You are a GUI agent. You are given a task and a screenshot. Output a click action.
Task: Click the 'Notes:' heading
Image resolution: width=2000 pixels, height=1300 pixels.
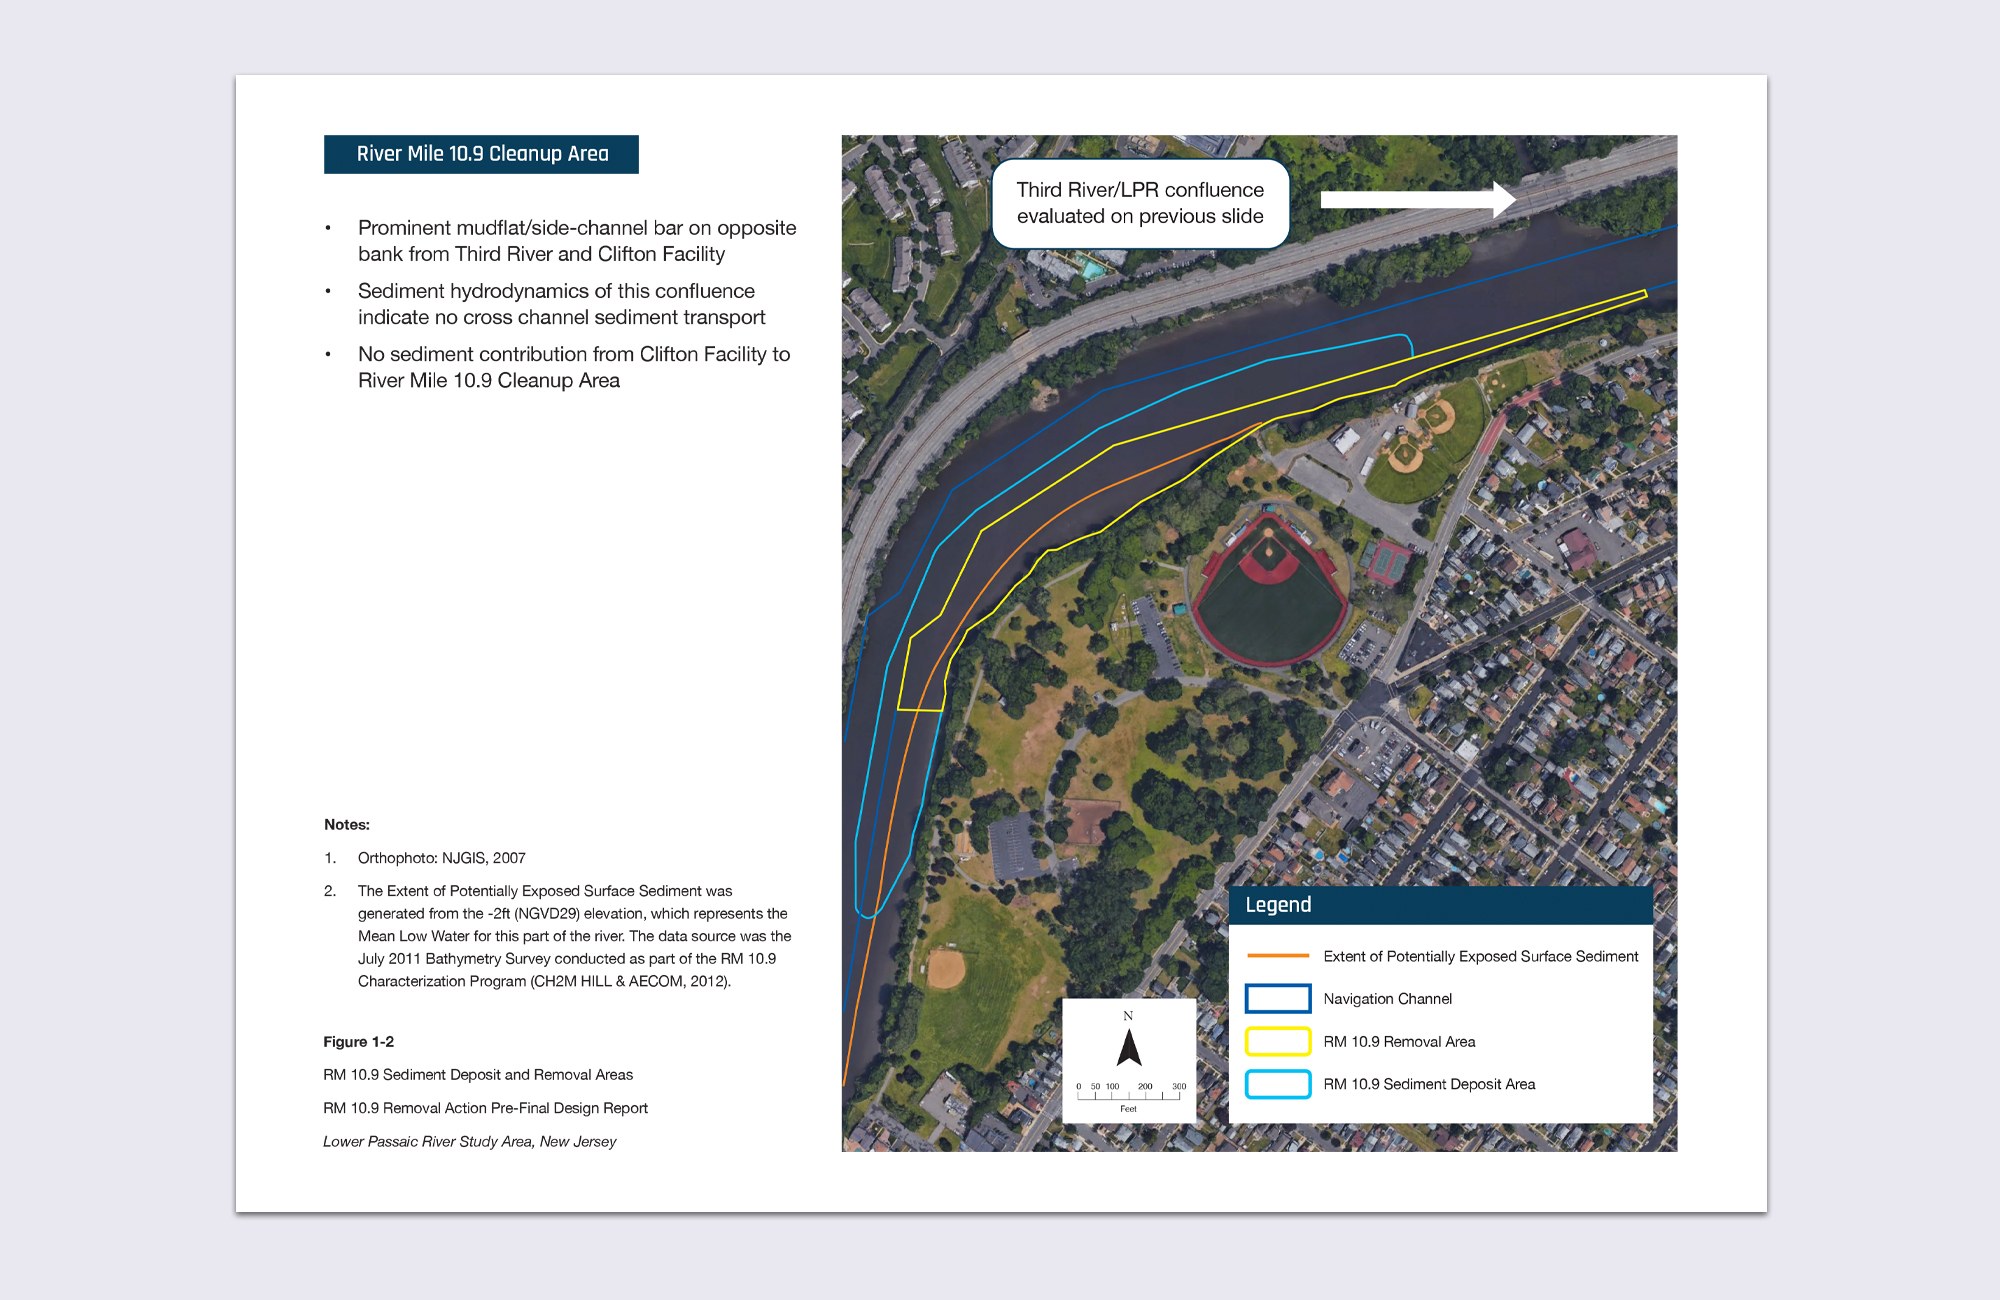pos(347,825)
